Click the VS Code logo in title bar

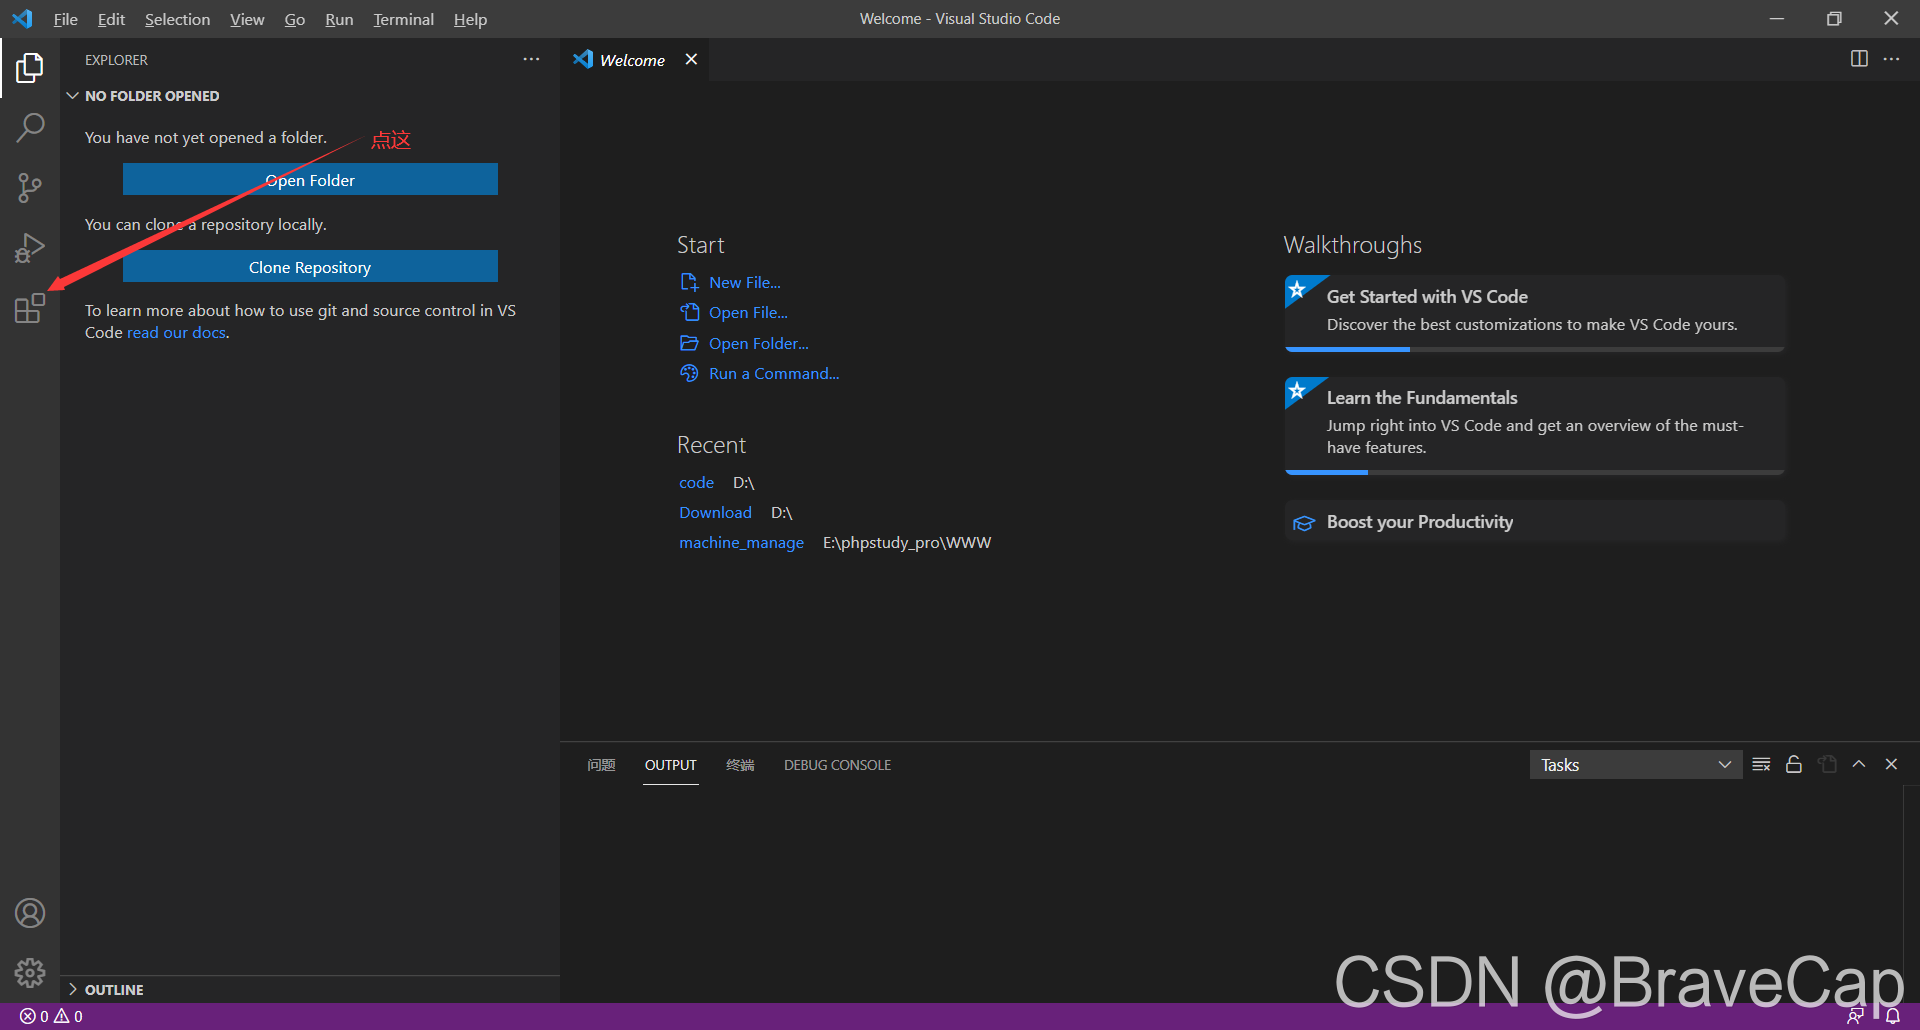22,19
